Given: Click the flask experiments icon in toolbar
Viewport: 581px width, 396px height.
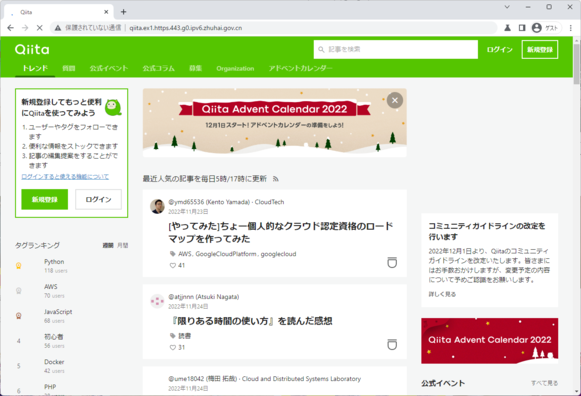Looking at the screenshot, I should pyautogui.click(x=508, y=28).
